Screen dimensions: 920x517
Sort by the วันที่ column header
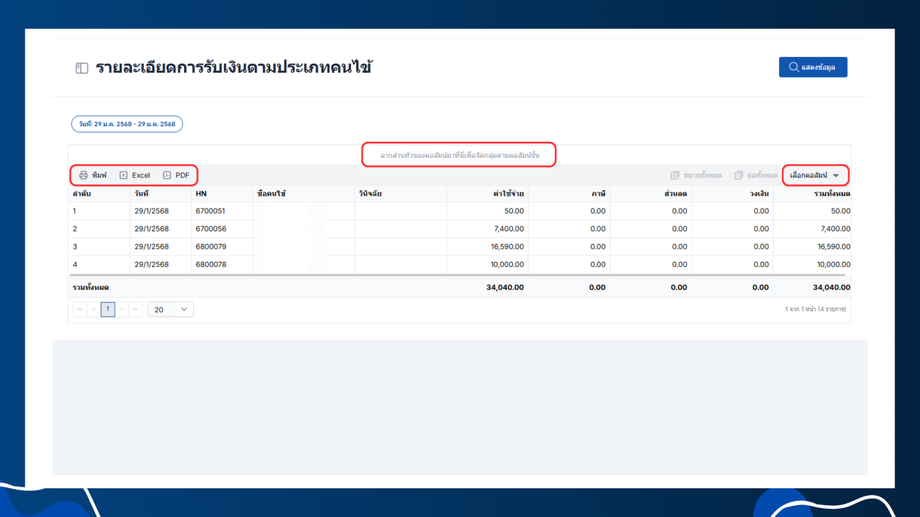click(141, 193)
